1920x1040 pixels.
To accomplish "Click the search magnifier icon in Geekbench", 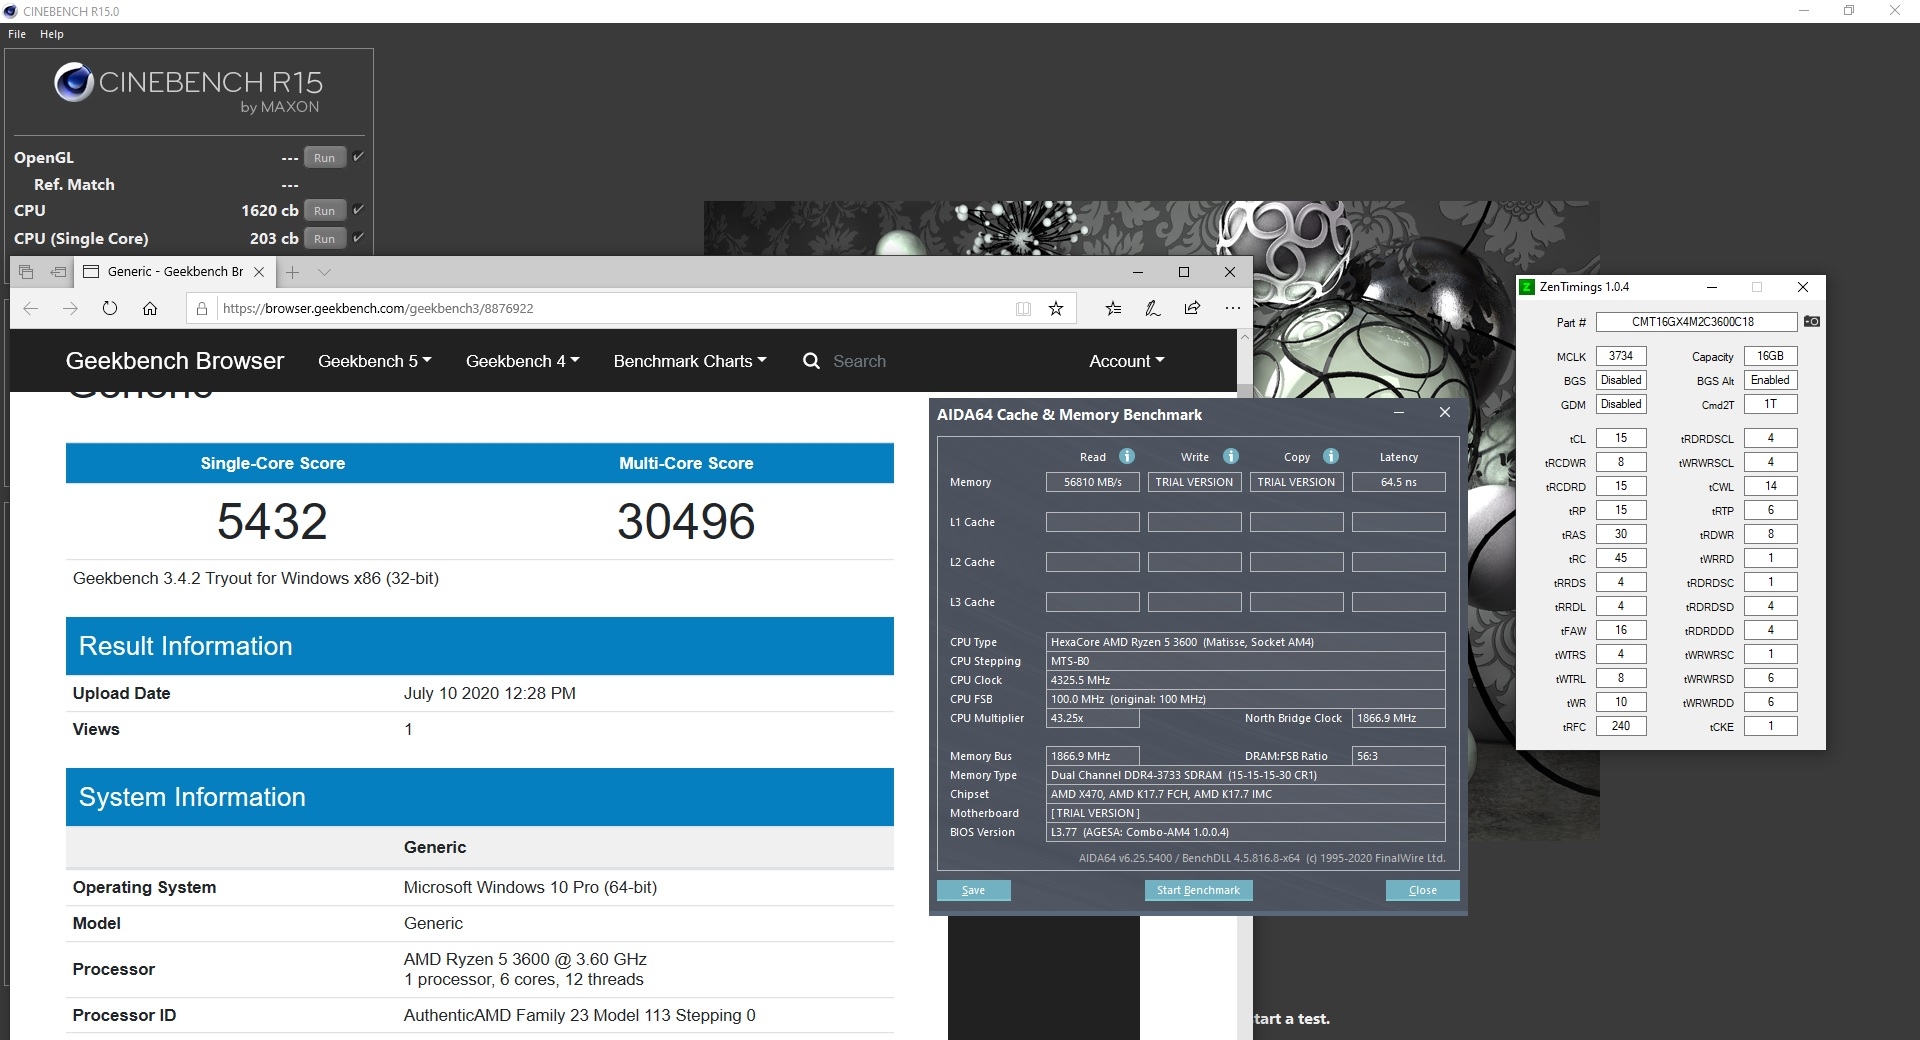I will point(811,361).
